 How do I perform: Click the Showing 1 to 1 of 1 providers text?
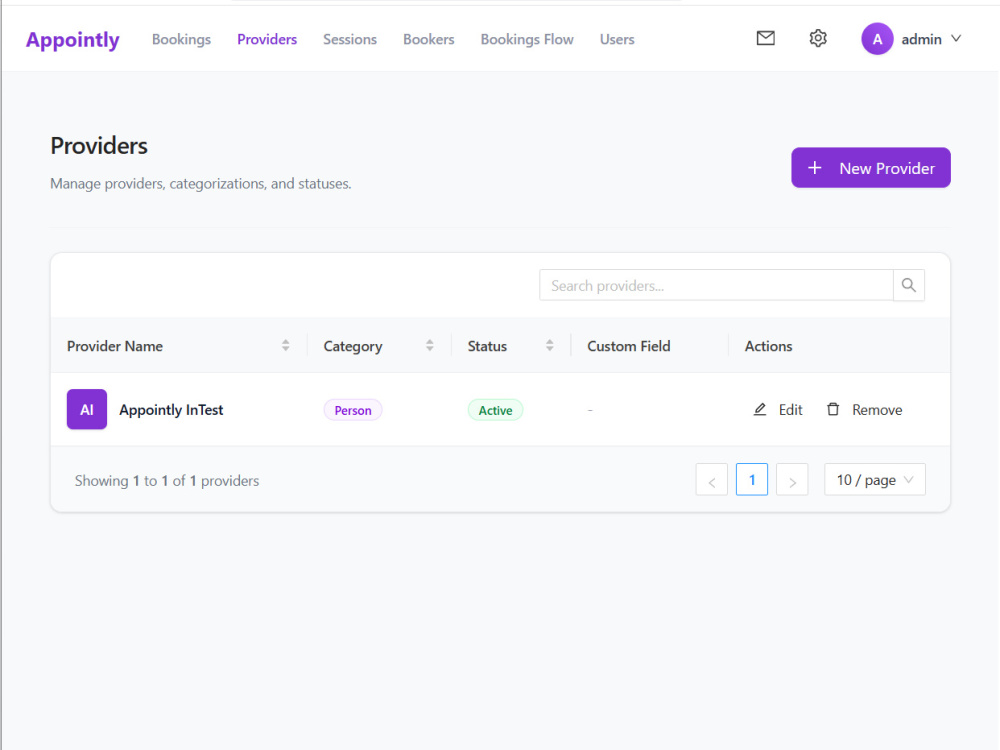[167, 480]
